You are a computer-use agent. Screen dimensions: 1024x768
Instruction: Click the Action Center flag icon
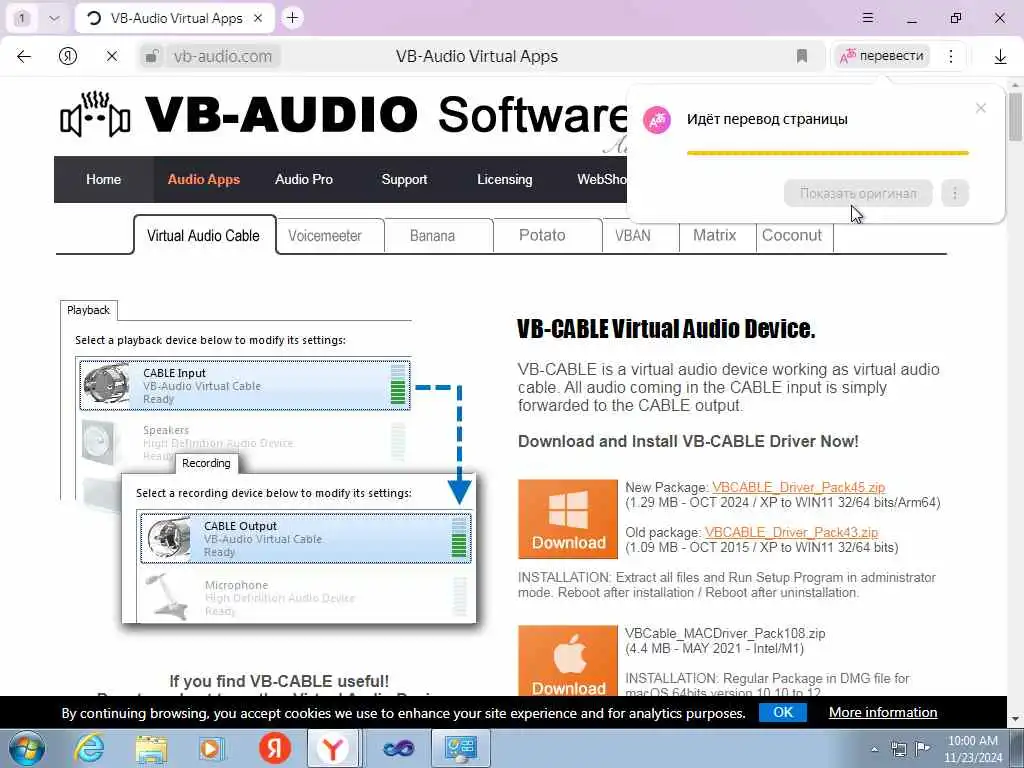pos(922,748)
